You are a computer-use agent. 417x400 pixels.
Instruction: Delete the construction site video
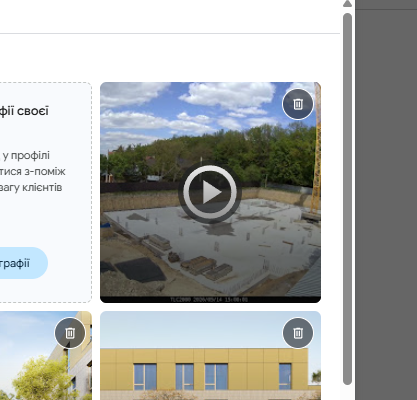(298, 104)
